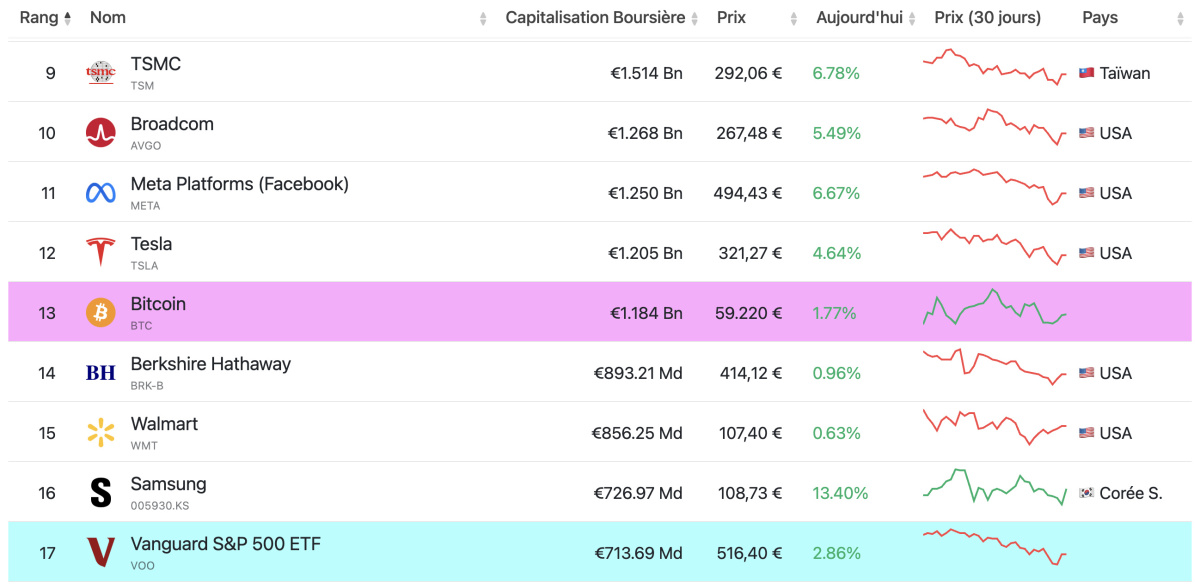Viewport: 1200px width, 588px height.
Task: Sort table by Rang column
Action: [x=45, y=17]
